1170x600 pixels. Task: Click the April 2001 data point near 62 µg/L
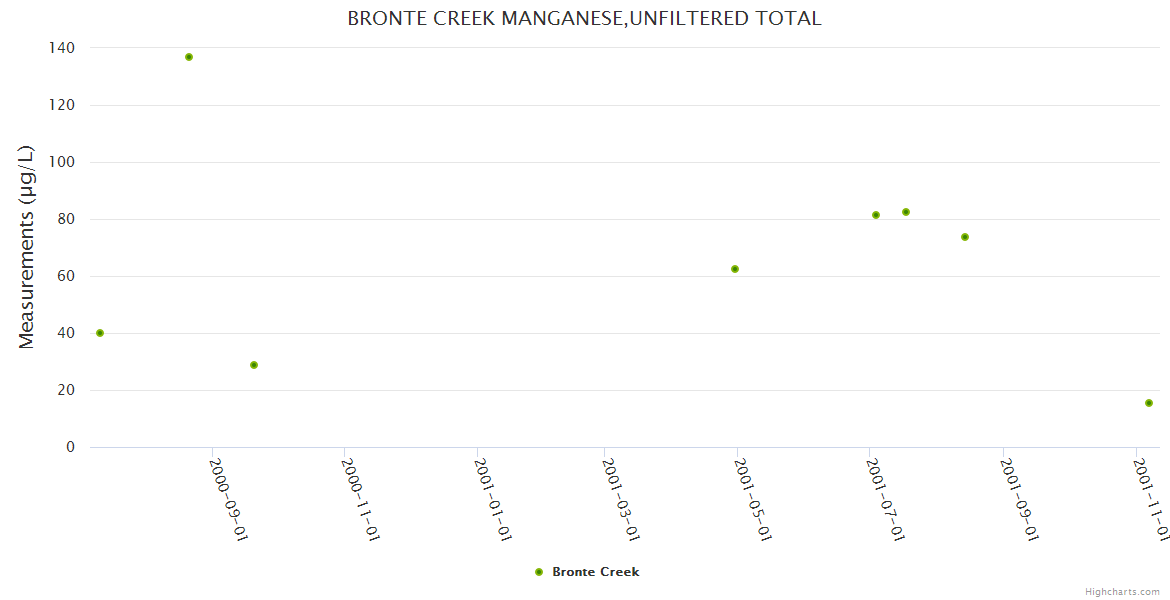735,269
